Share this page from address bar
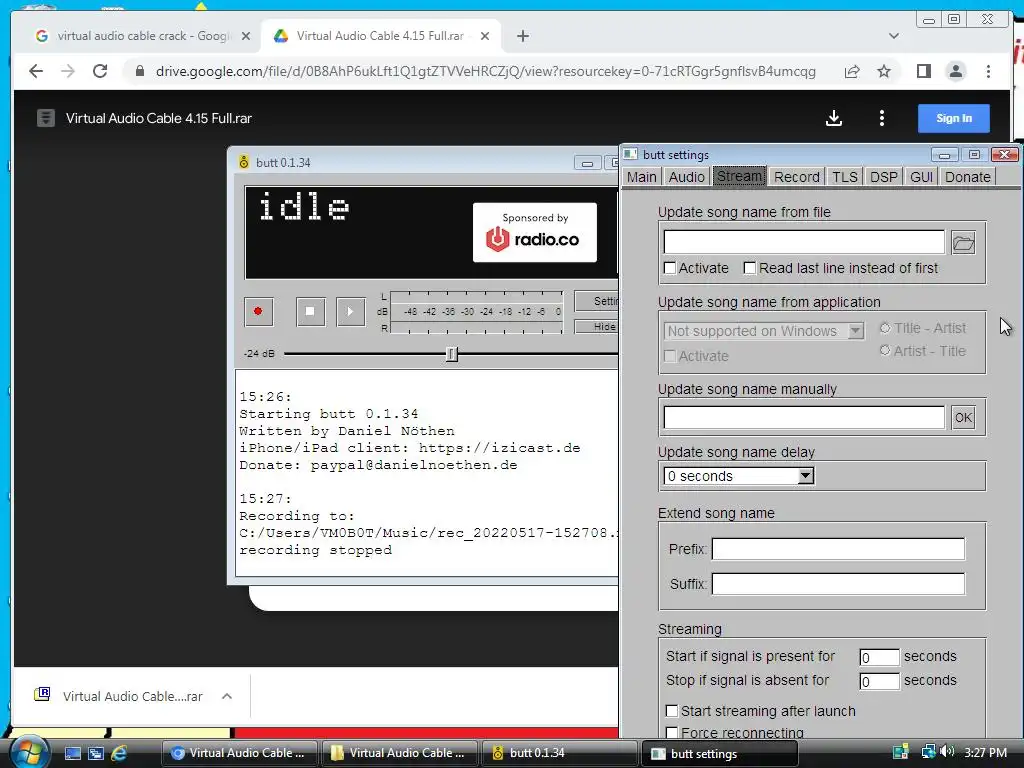The height and width of the screenshot is (768, 1024). coord(852,71)
